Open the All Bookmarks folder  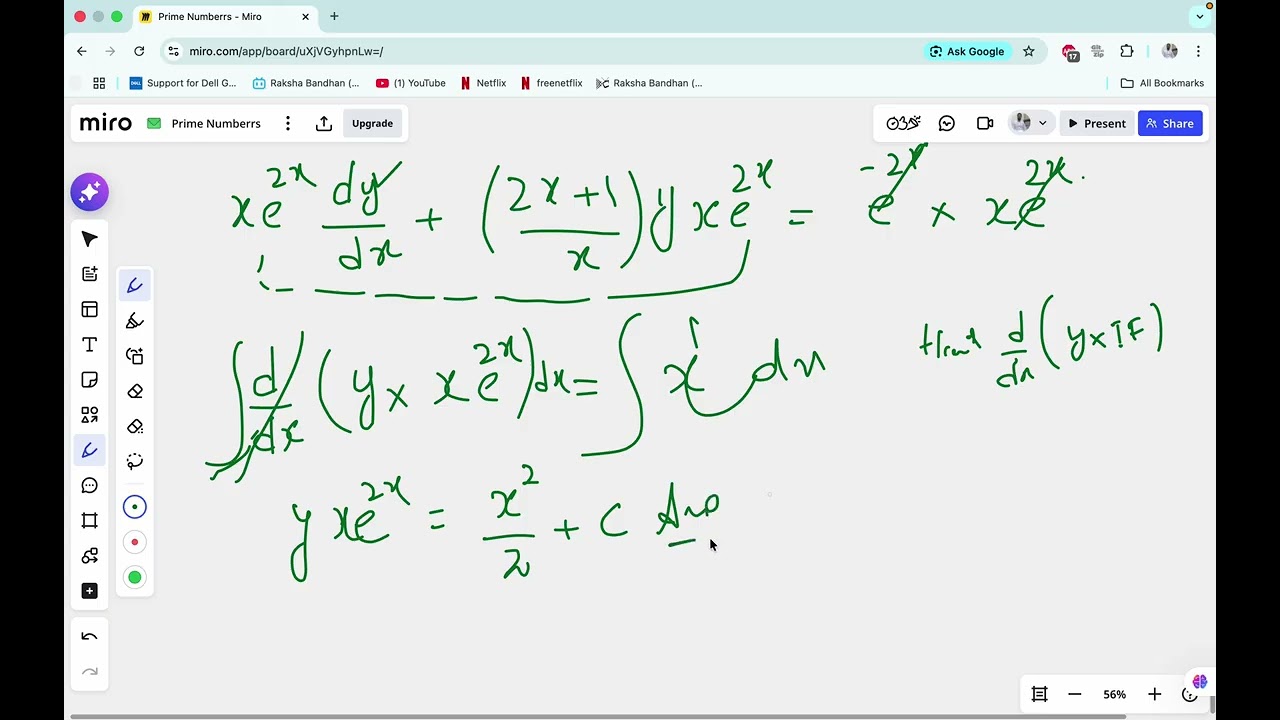click(1162, 83)
